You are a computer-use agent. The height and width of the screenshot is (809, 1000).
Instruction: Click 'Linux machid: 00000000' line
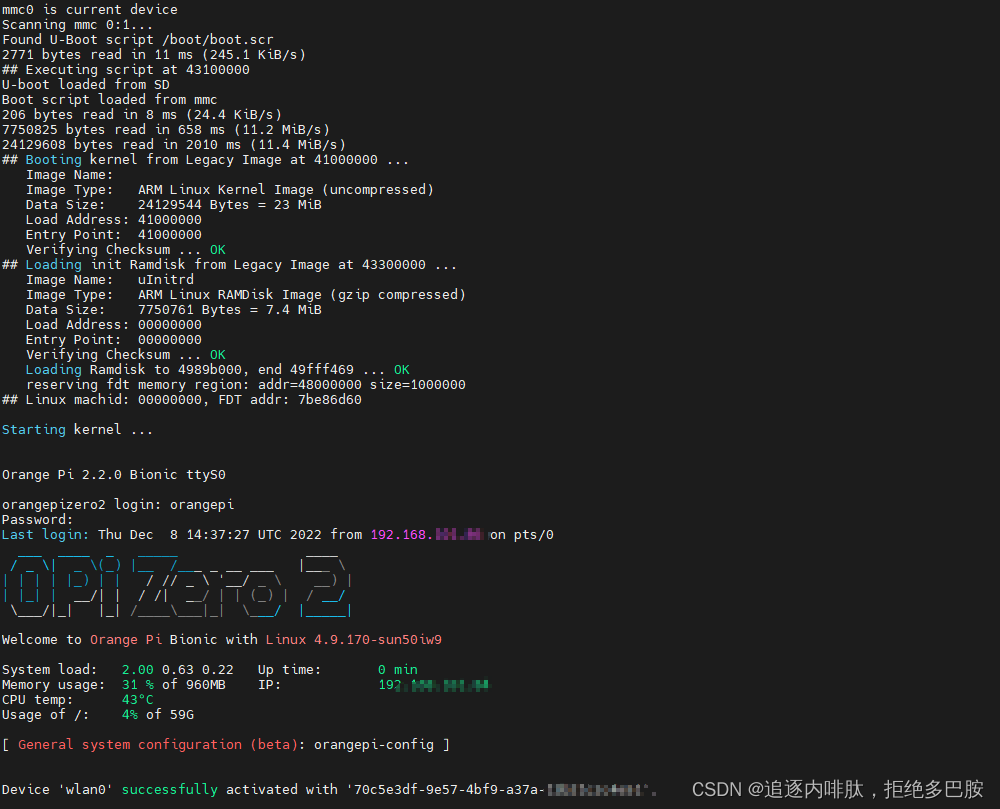182,400
